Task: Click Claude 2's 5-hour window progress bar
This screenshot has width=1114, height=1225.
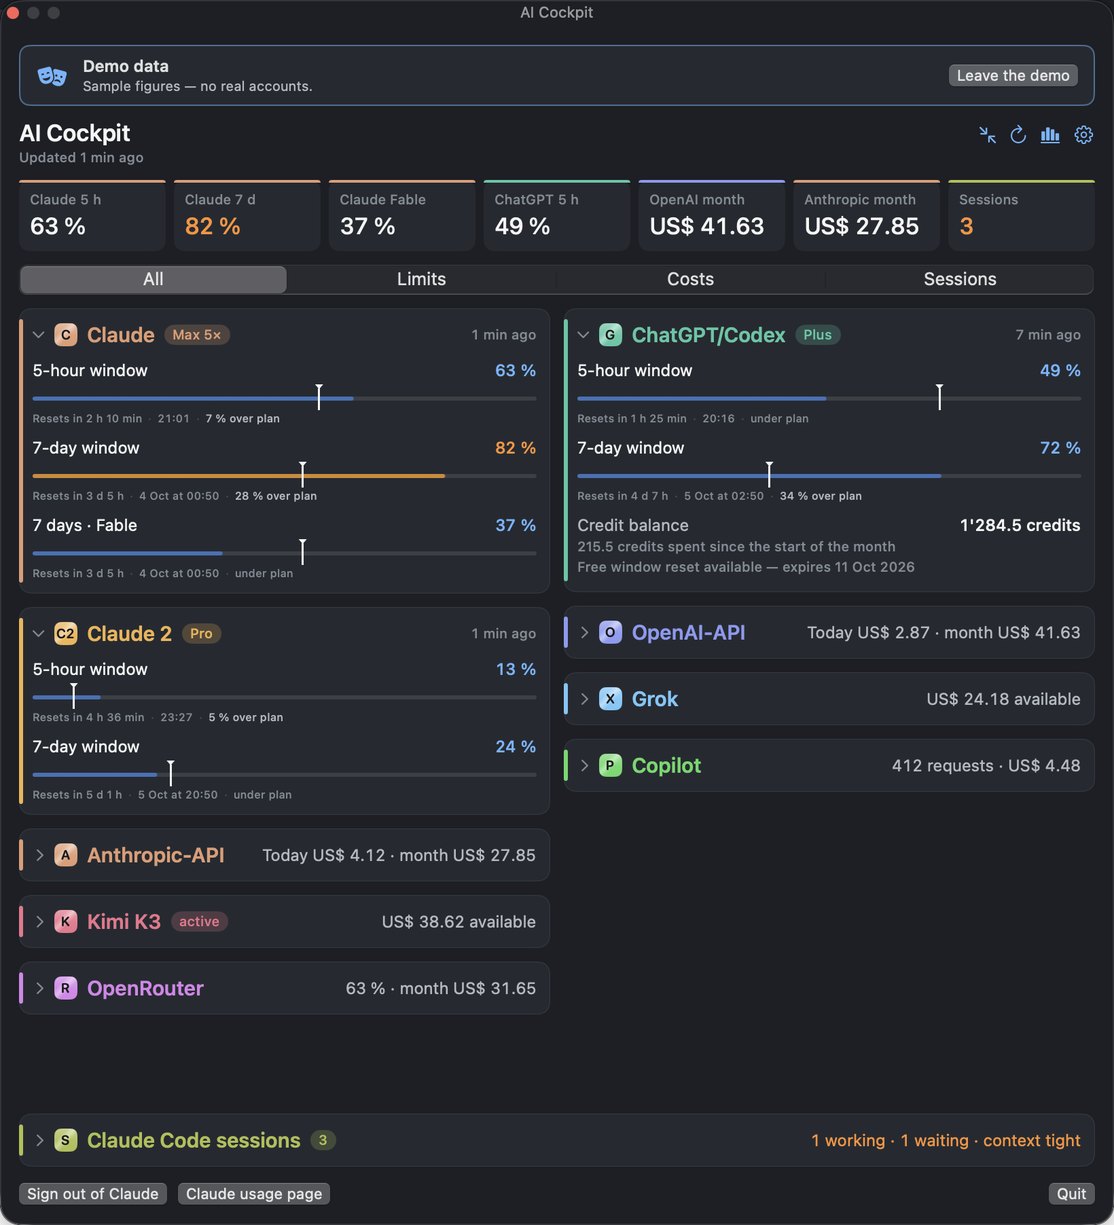Action: pos(284,697)
